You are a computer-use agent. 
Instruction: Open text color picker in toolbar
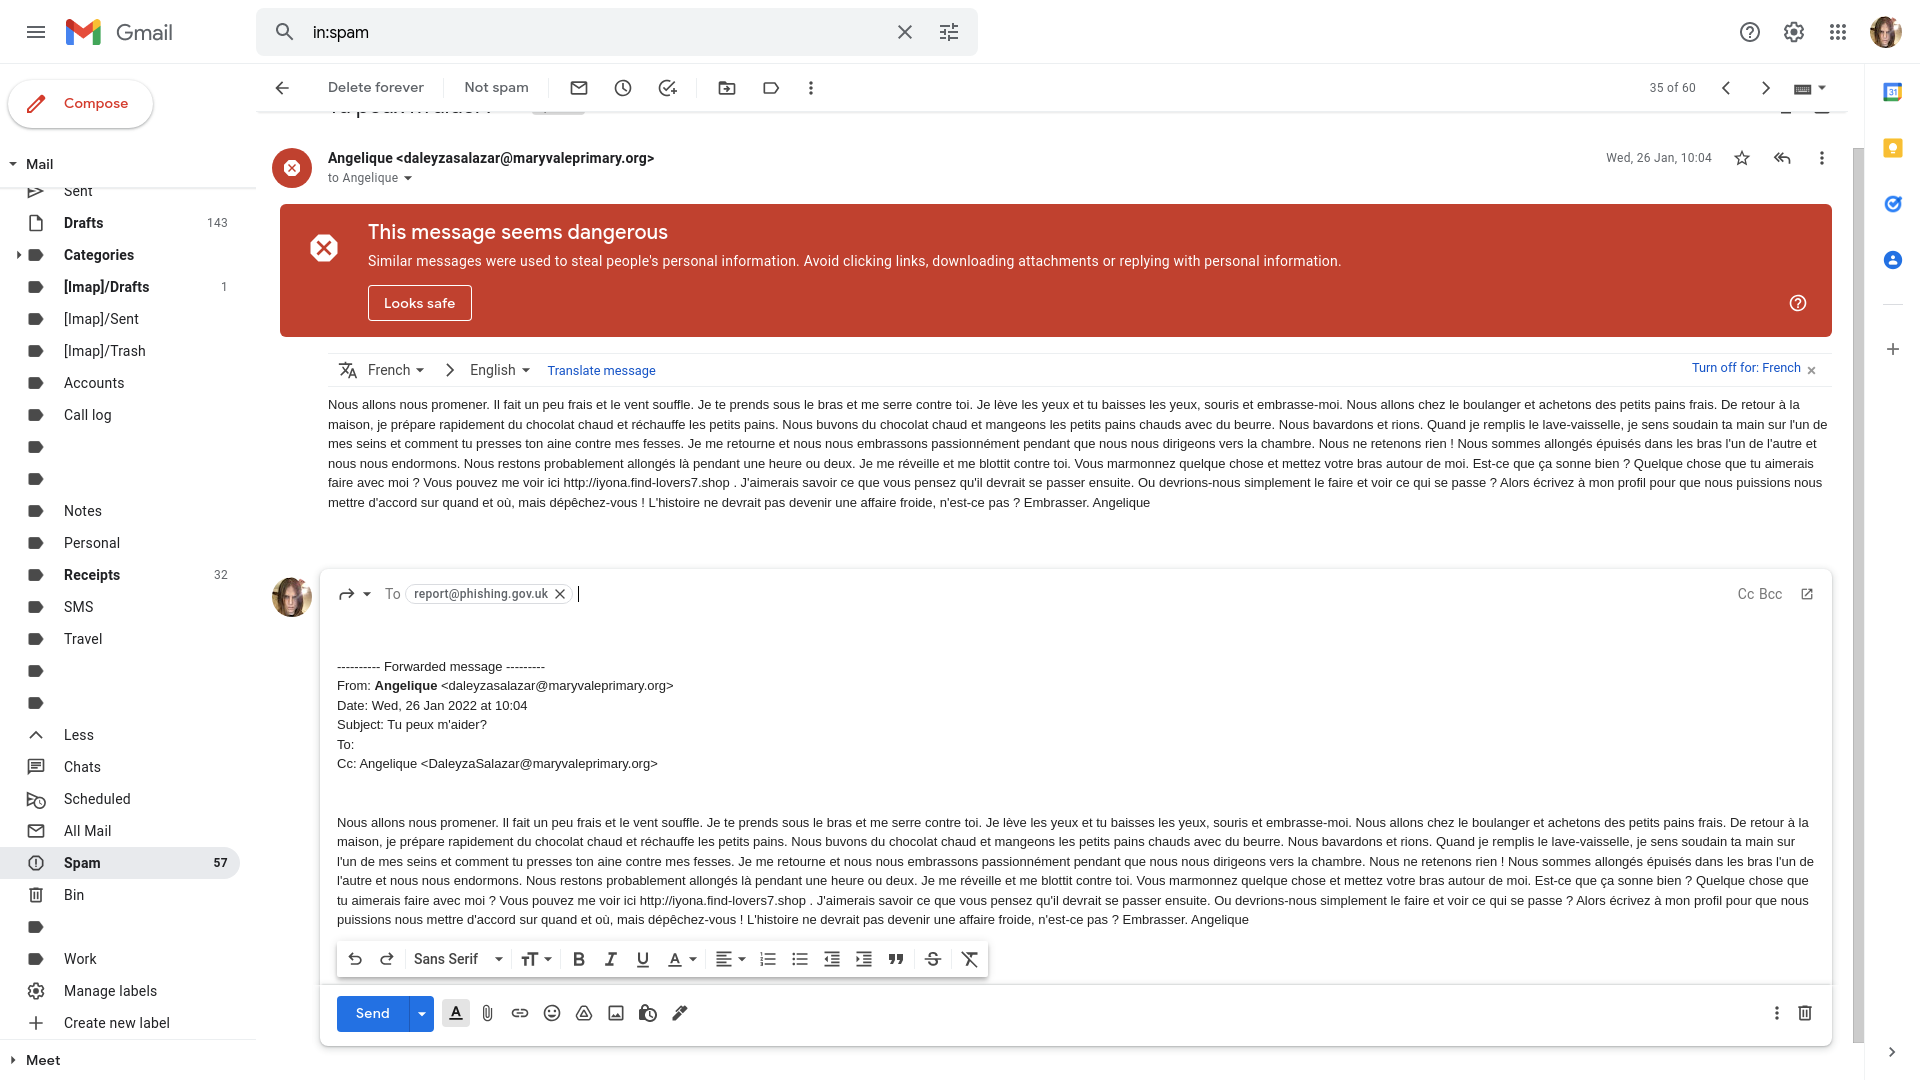[681, 959]
